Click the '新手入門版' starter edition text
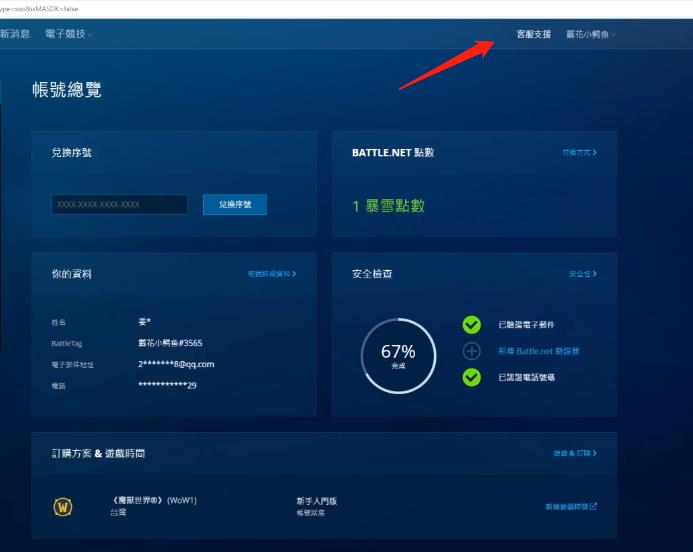Screen dimensions: 693x552 click(x=316, y=501)
